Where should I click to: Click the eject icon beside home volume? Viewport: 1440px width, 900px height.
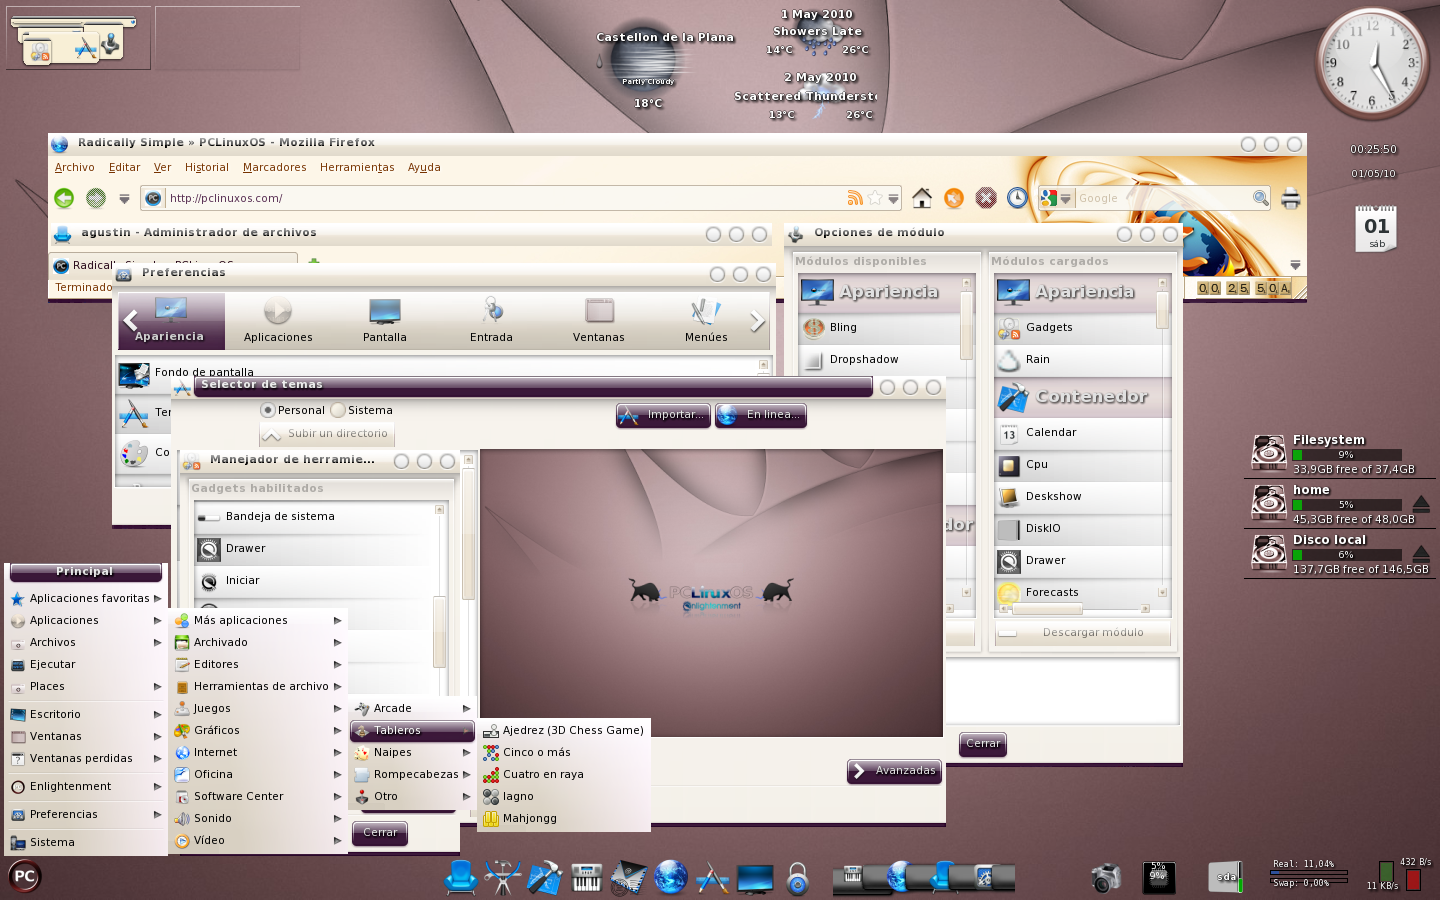pos(1421,503)
